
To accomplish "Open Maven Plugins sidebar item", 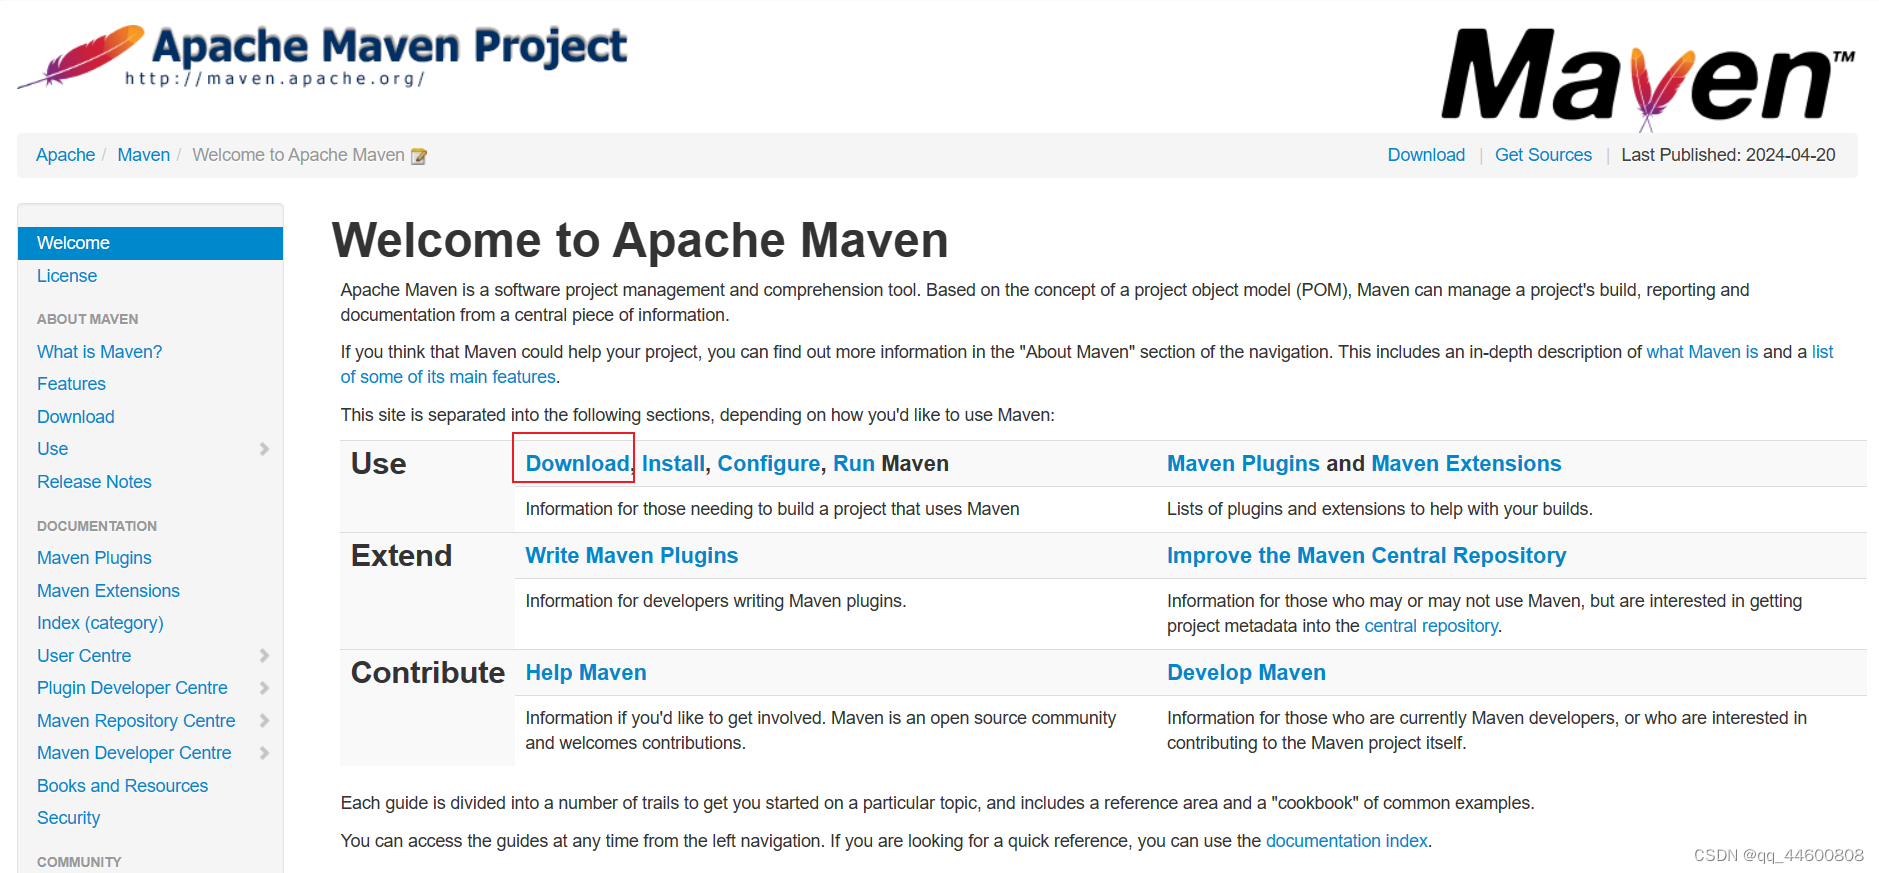I will tap(94, 558).
